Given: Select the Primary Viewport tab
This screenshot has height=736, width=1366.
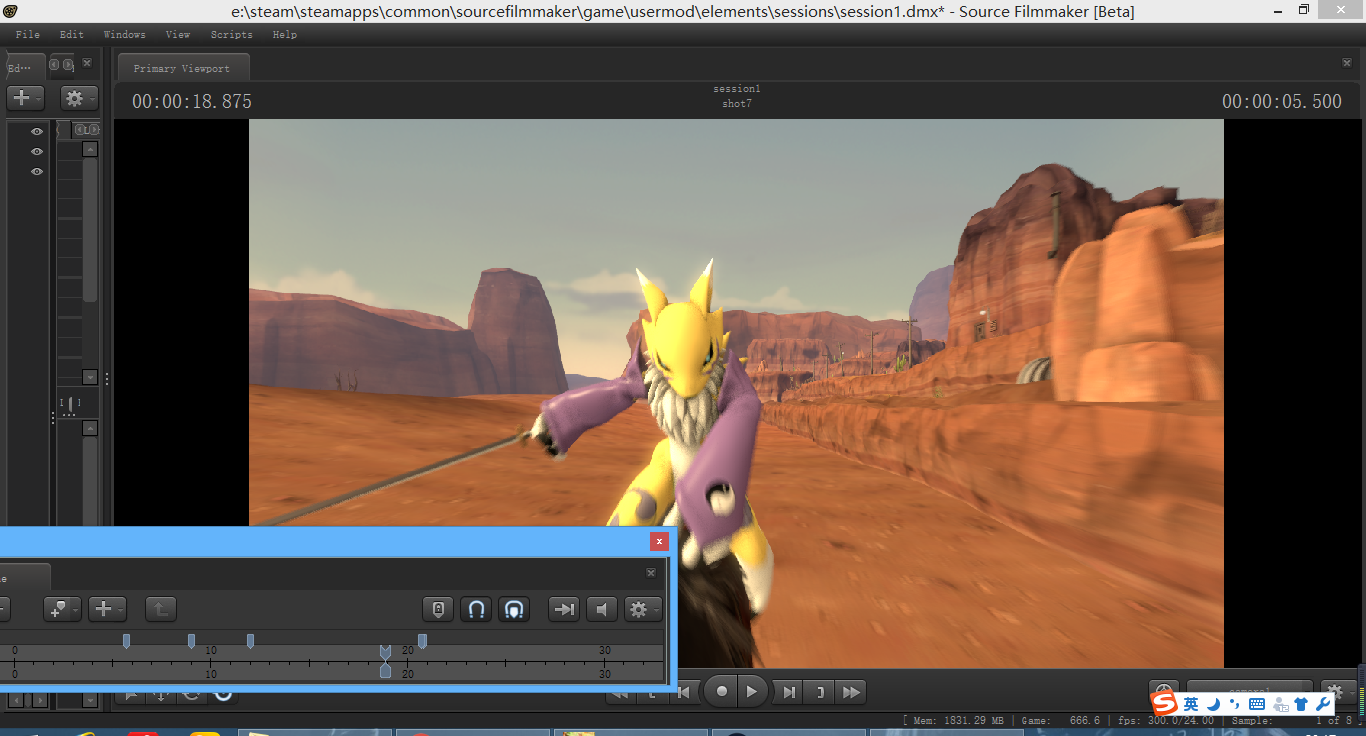Looking at the screenshot, I should (182, 69).
